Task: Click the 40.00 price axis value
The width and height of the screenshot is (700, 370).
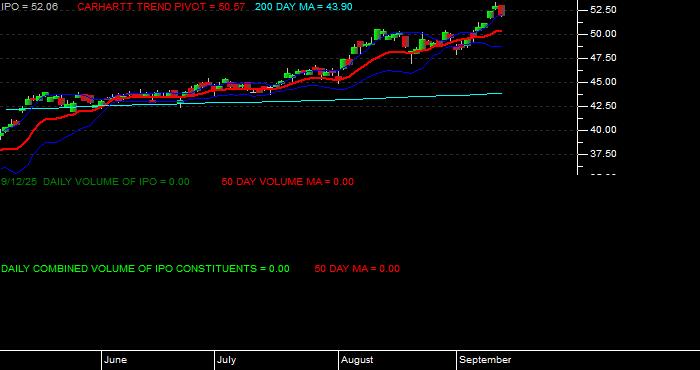Action: 603,130
